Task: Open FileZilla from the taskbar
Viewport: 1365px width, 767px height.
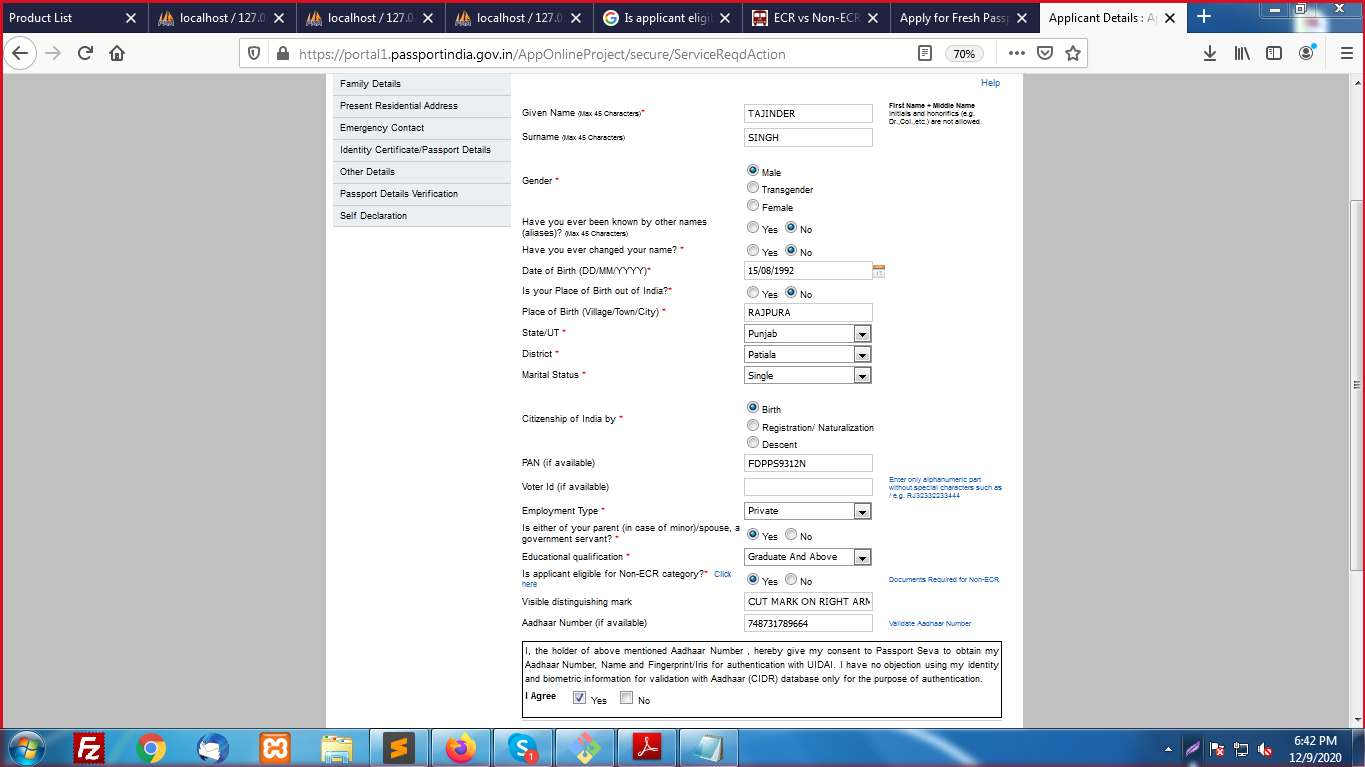Action: [90, 747]
